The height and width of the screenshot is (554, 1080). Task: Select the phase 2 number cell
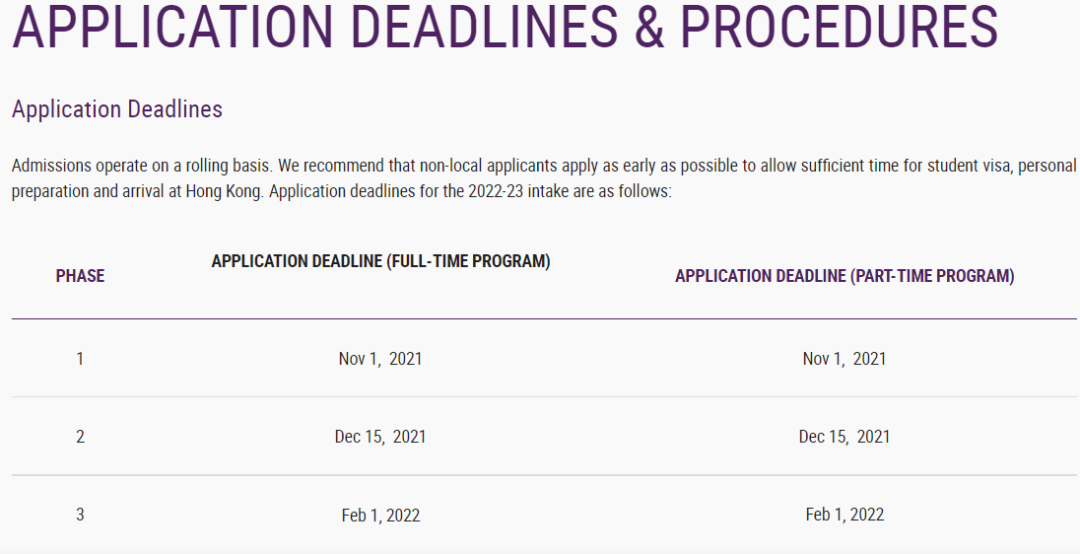tap(80, 436)
